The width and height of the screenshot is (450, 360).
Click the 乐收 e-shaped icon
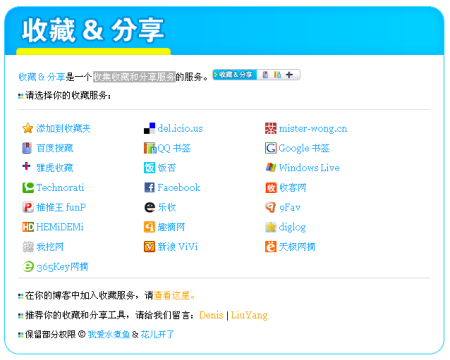tap(150, 207)
